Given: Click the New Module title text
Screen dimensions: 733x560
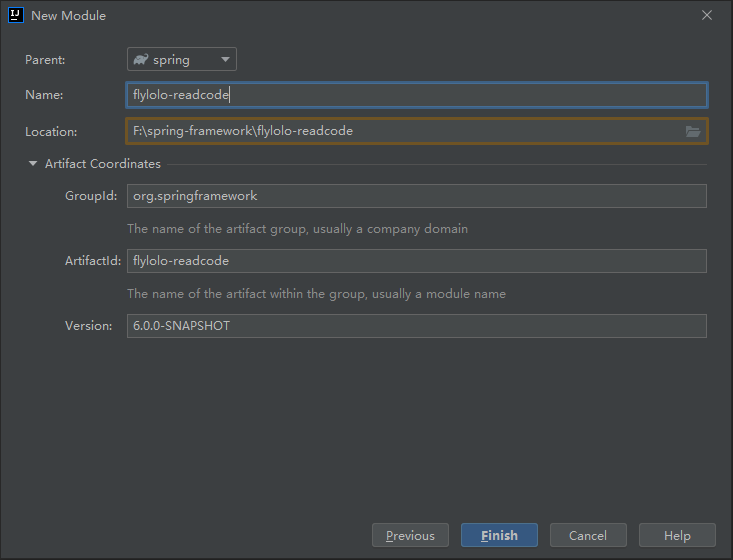Looking at the screenshot, I should (69, 15).
